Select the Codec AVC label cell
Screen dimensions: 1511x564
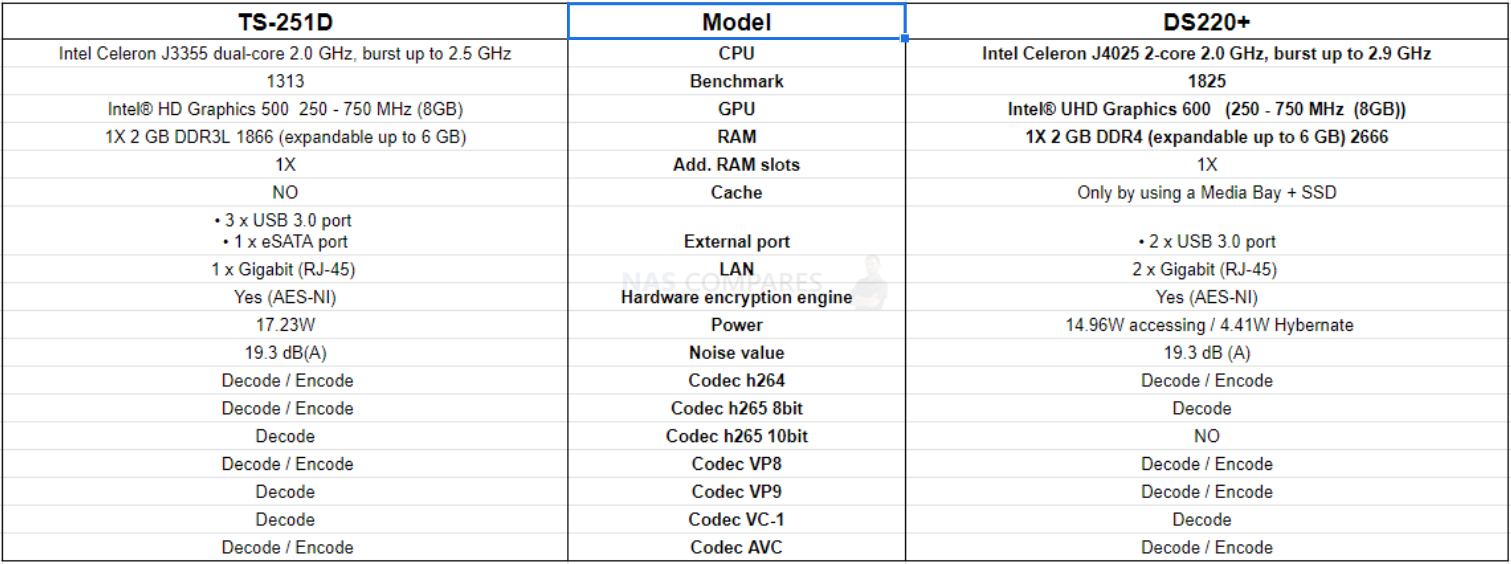click(x=737, y=547)
